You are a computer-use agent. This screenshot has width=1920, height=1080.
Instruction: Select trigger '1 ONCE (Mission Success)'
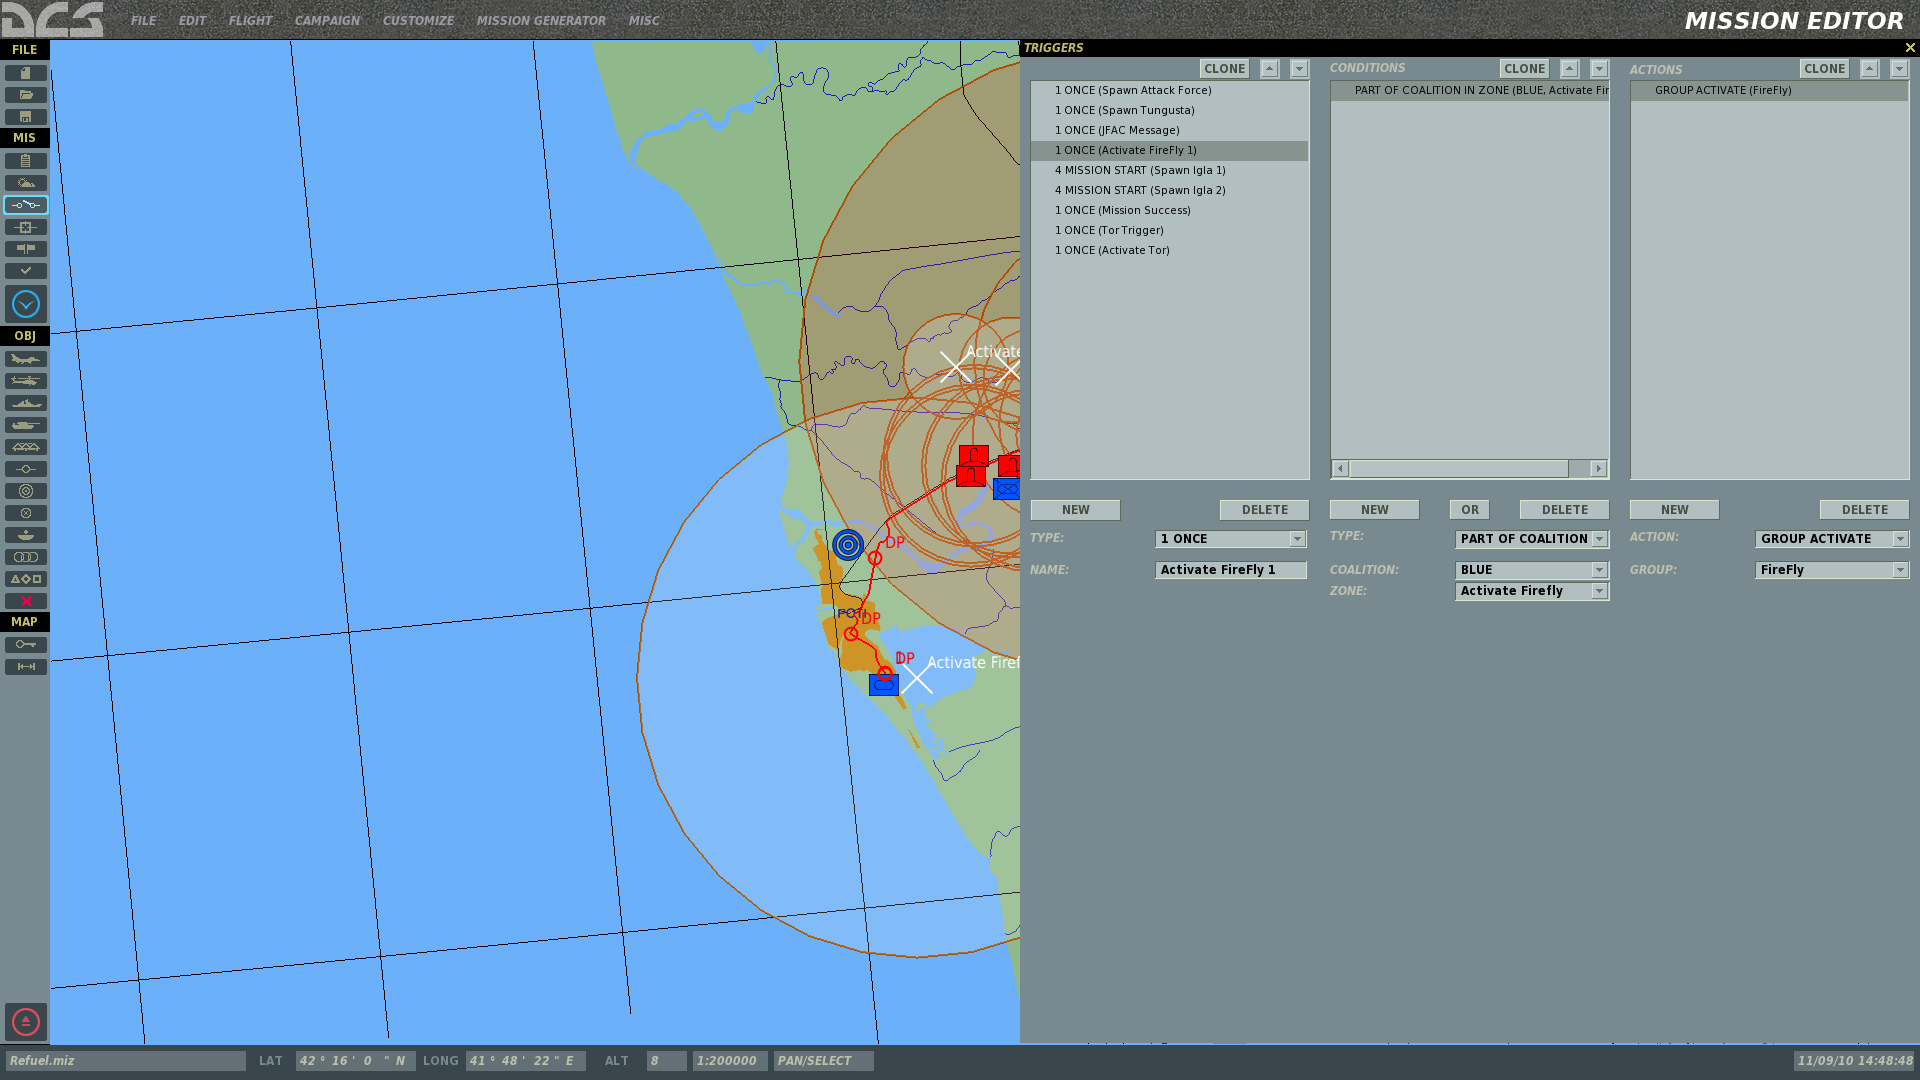tap(1169, 210)
